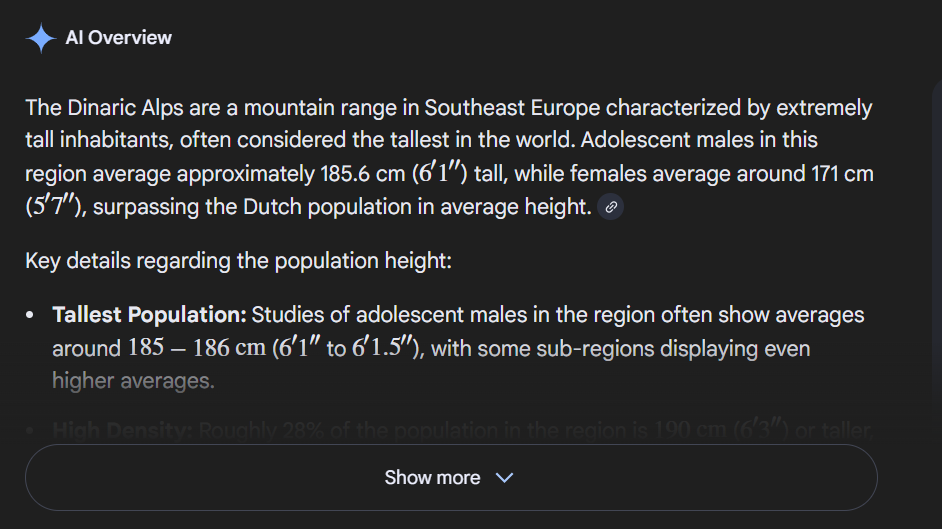Screen dimensions: 942x529
Task: Click the faded "190 cm" figure
Action: point(690,431)
